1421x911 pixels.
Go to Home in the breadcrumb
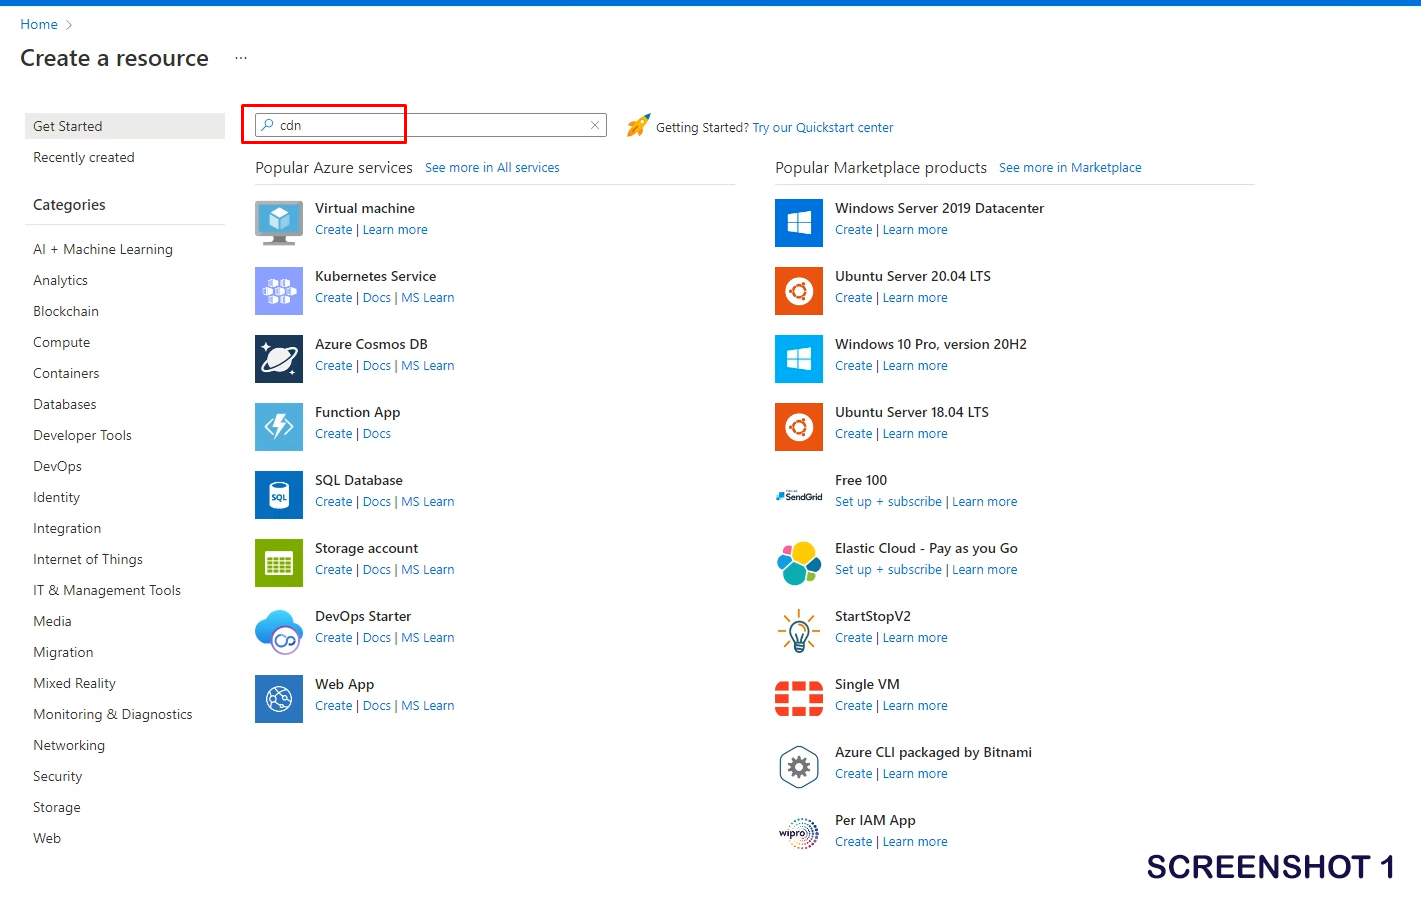coord(39,24)
